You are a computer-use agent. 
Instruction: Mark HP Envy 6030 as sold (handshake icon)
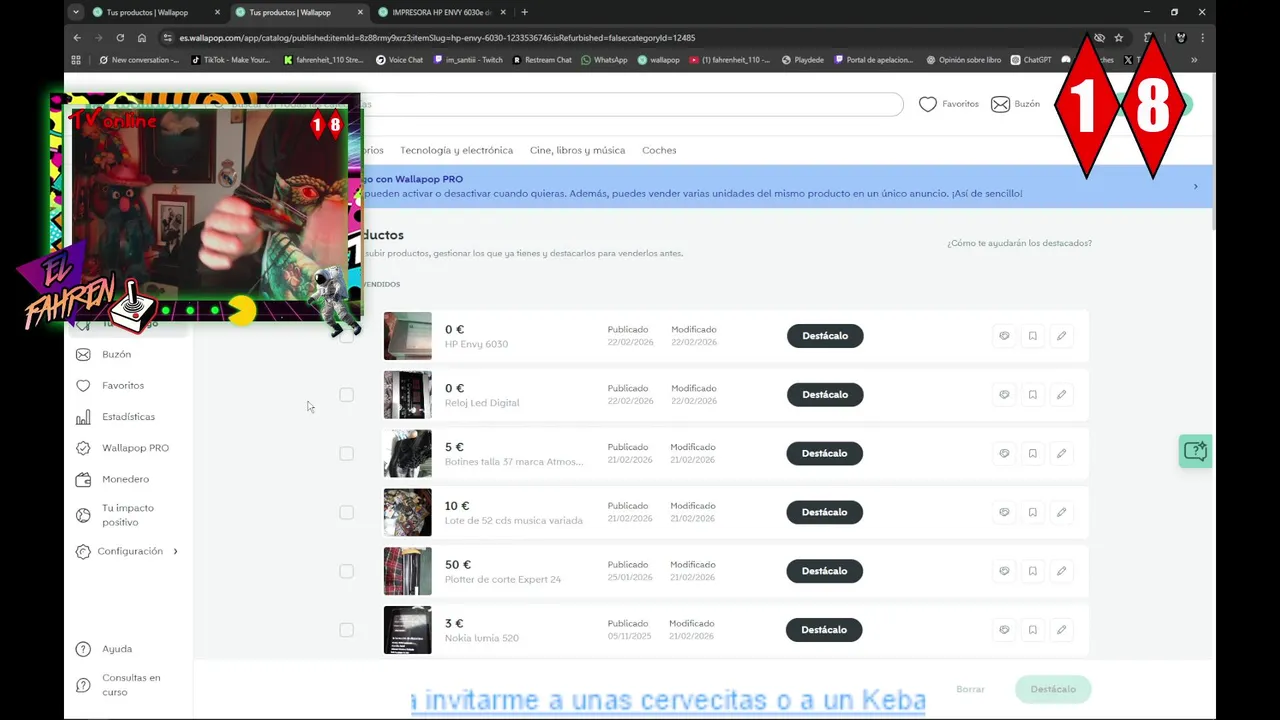[x=1004, y=336]
